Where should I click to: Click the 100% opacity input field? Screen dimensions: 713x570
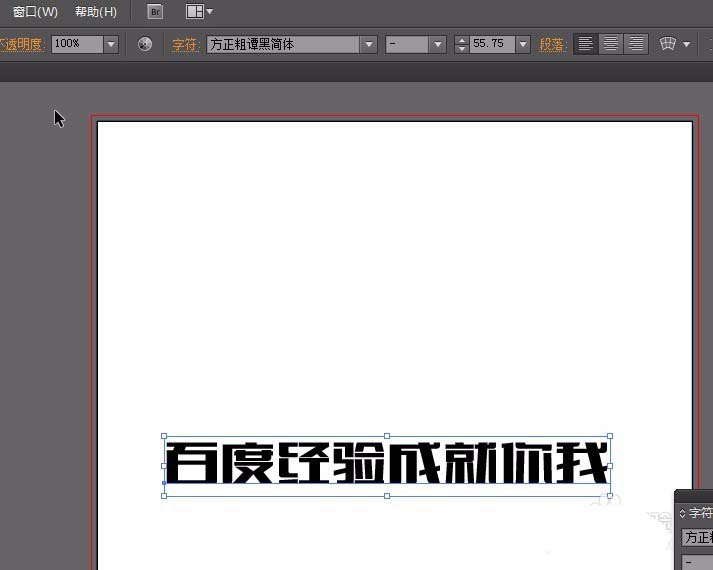tap(77, 44)
